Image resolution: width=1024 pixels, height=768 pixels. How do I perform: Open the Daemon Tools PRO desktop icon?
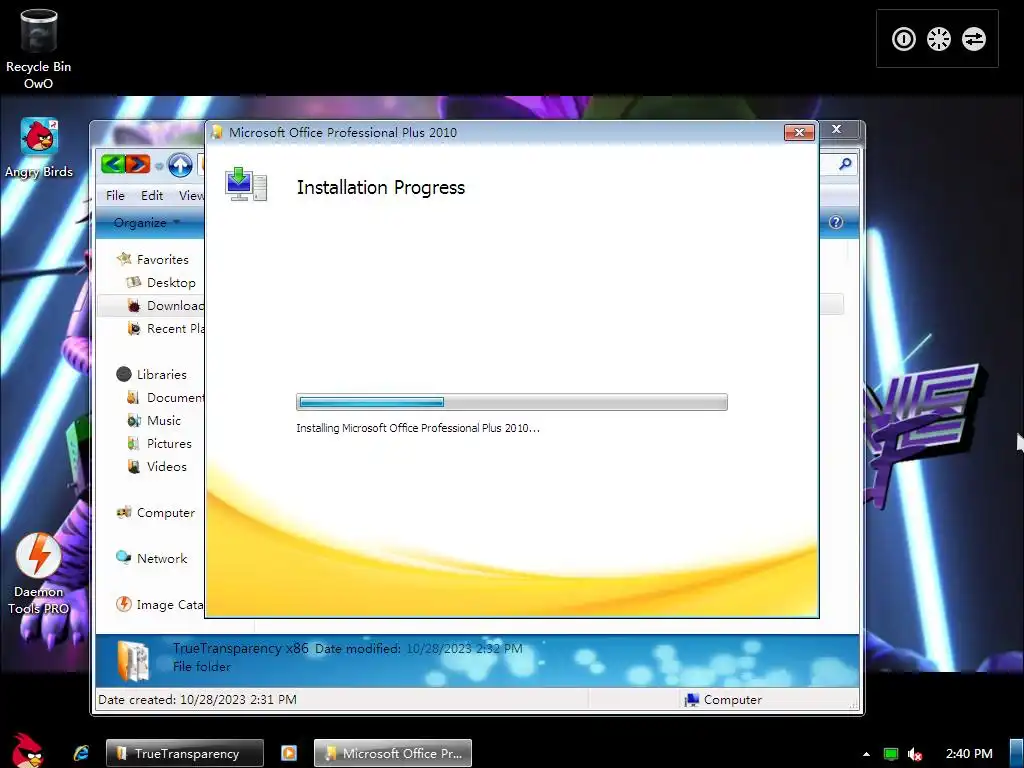(39, 574)
